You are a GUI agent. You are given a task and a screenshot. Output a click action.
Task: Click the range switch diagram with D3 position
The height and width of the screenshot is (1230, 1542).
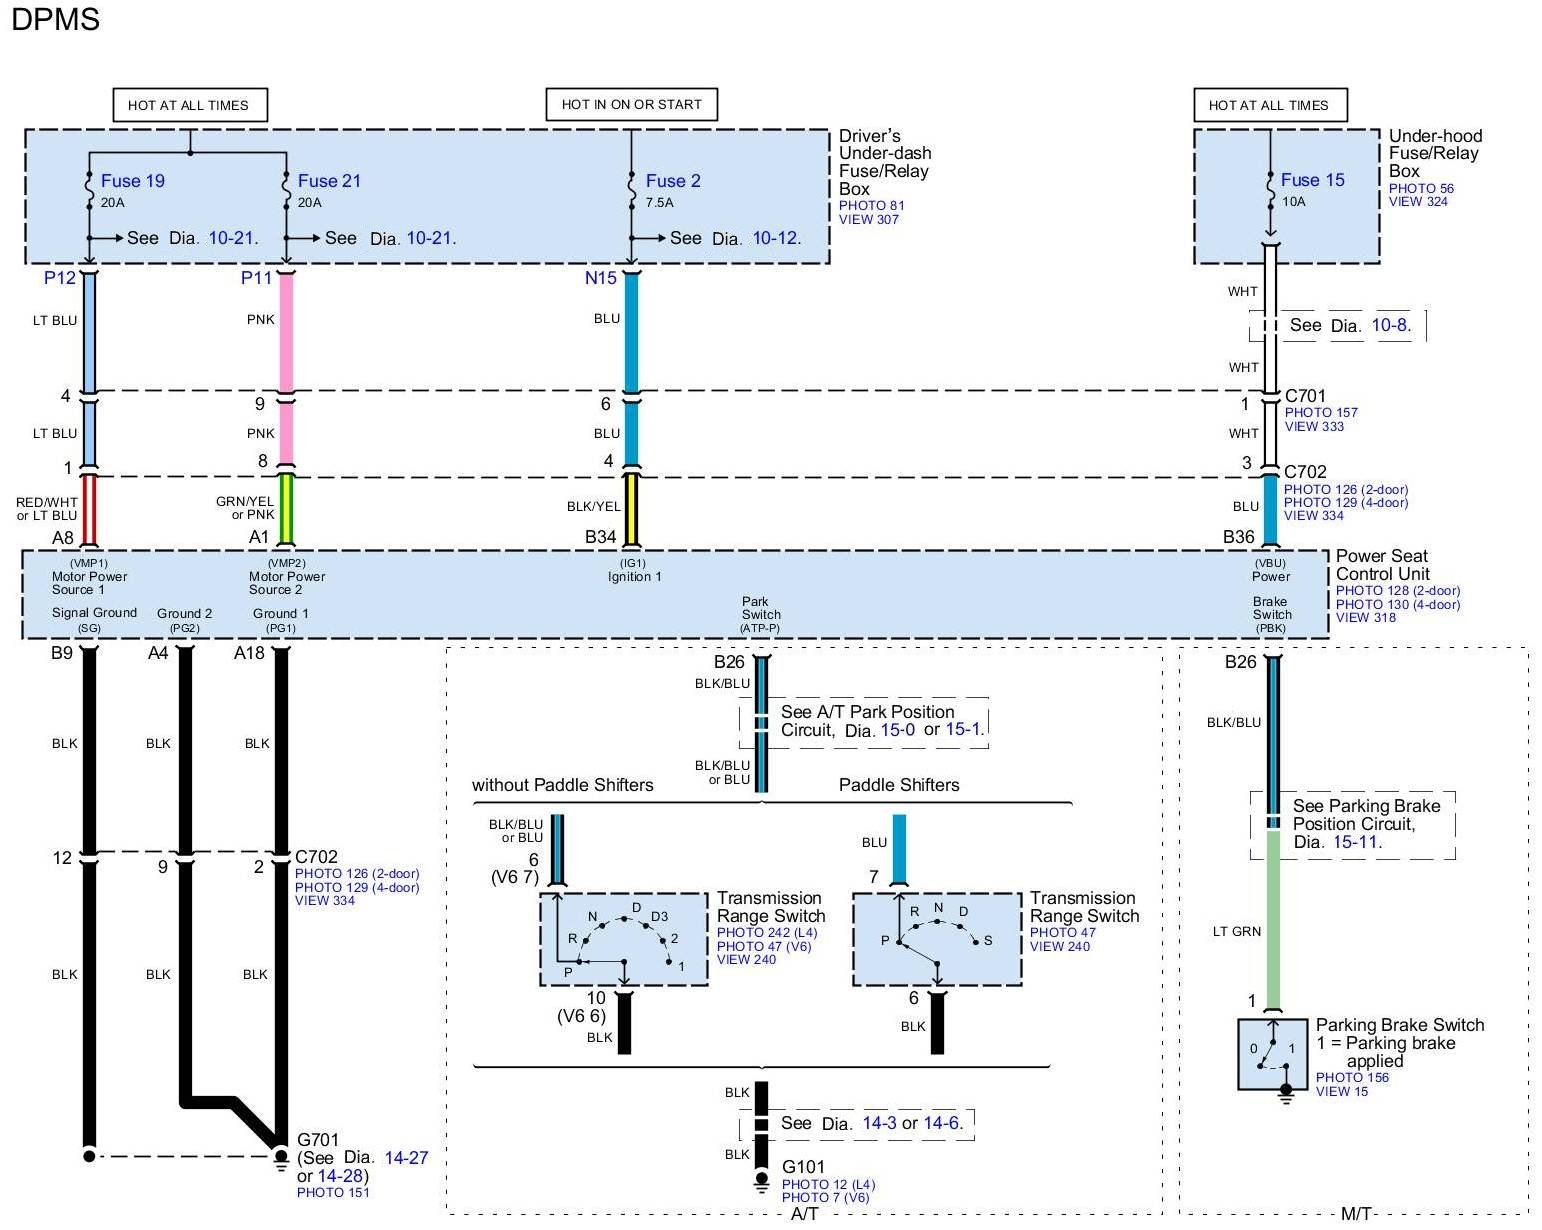click(624, 939)
